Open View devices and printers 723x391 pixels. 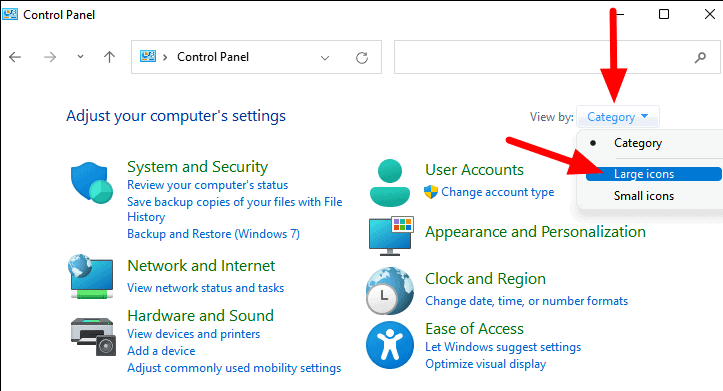[x=194, y=334]
